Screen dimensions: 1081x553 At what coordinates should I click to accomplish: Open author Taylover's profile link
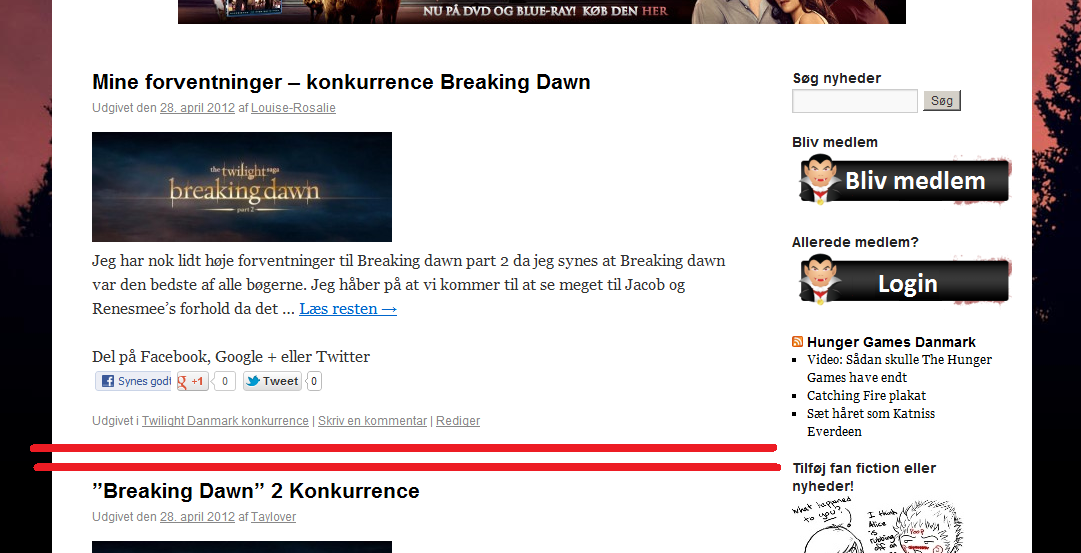click(273, 516)
